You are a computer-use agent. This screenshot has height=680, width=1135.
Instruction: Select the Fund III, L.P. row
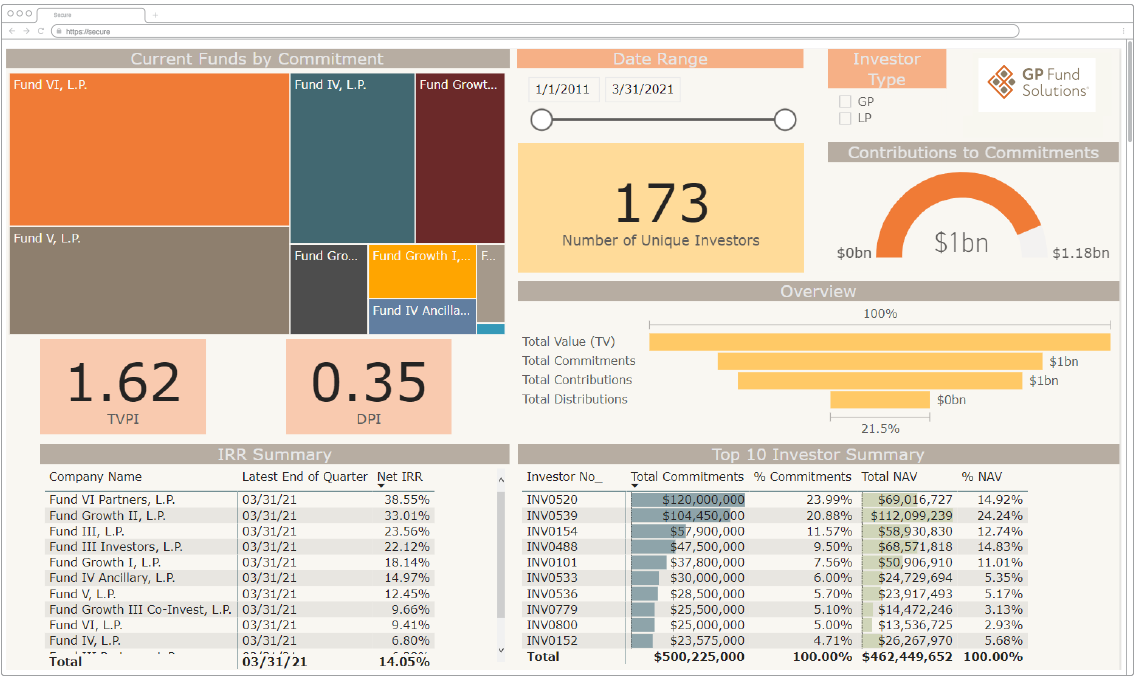[x=240, y=532]
